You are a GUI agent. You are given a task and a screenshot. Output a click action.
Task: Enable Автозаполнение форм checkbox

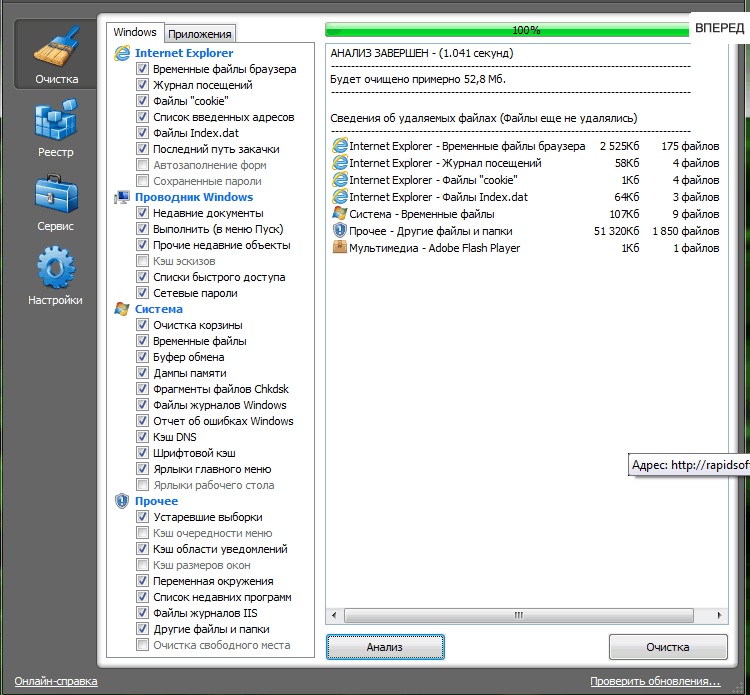point(142,165)
